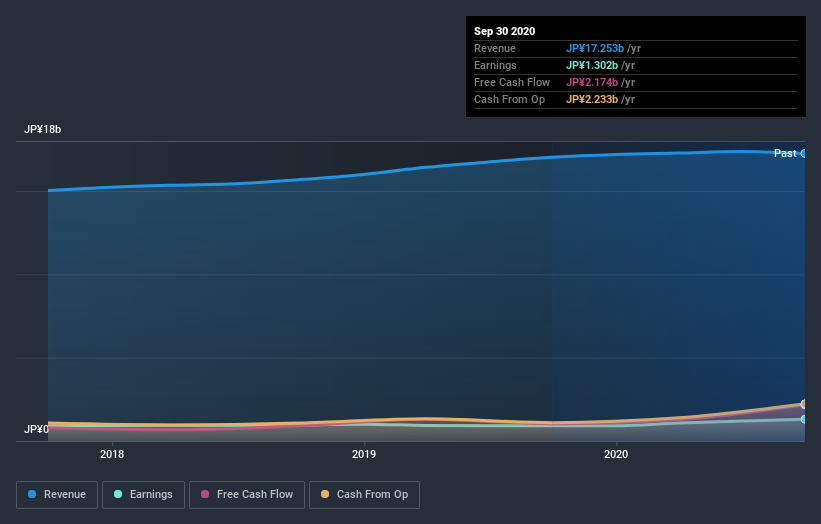Toggle the Earnings legend button
Viewport: 821px width, 524px height.
(143, 495)
